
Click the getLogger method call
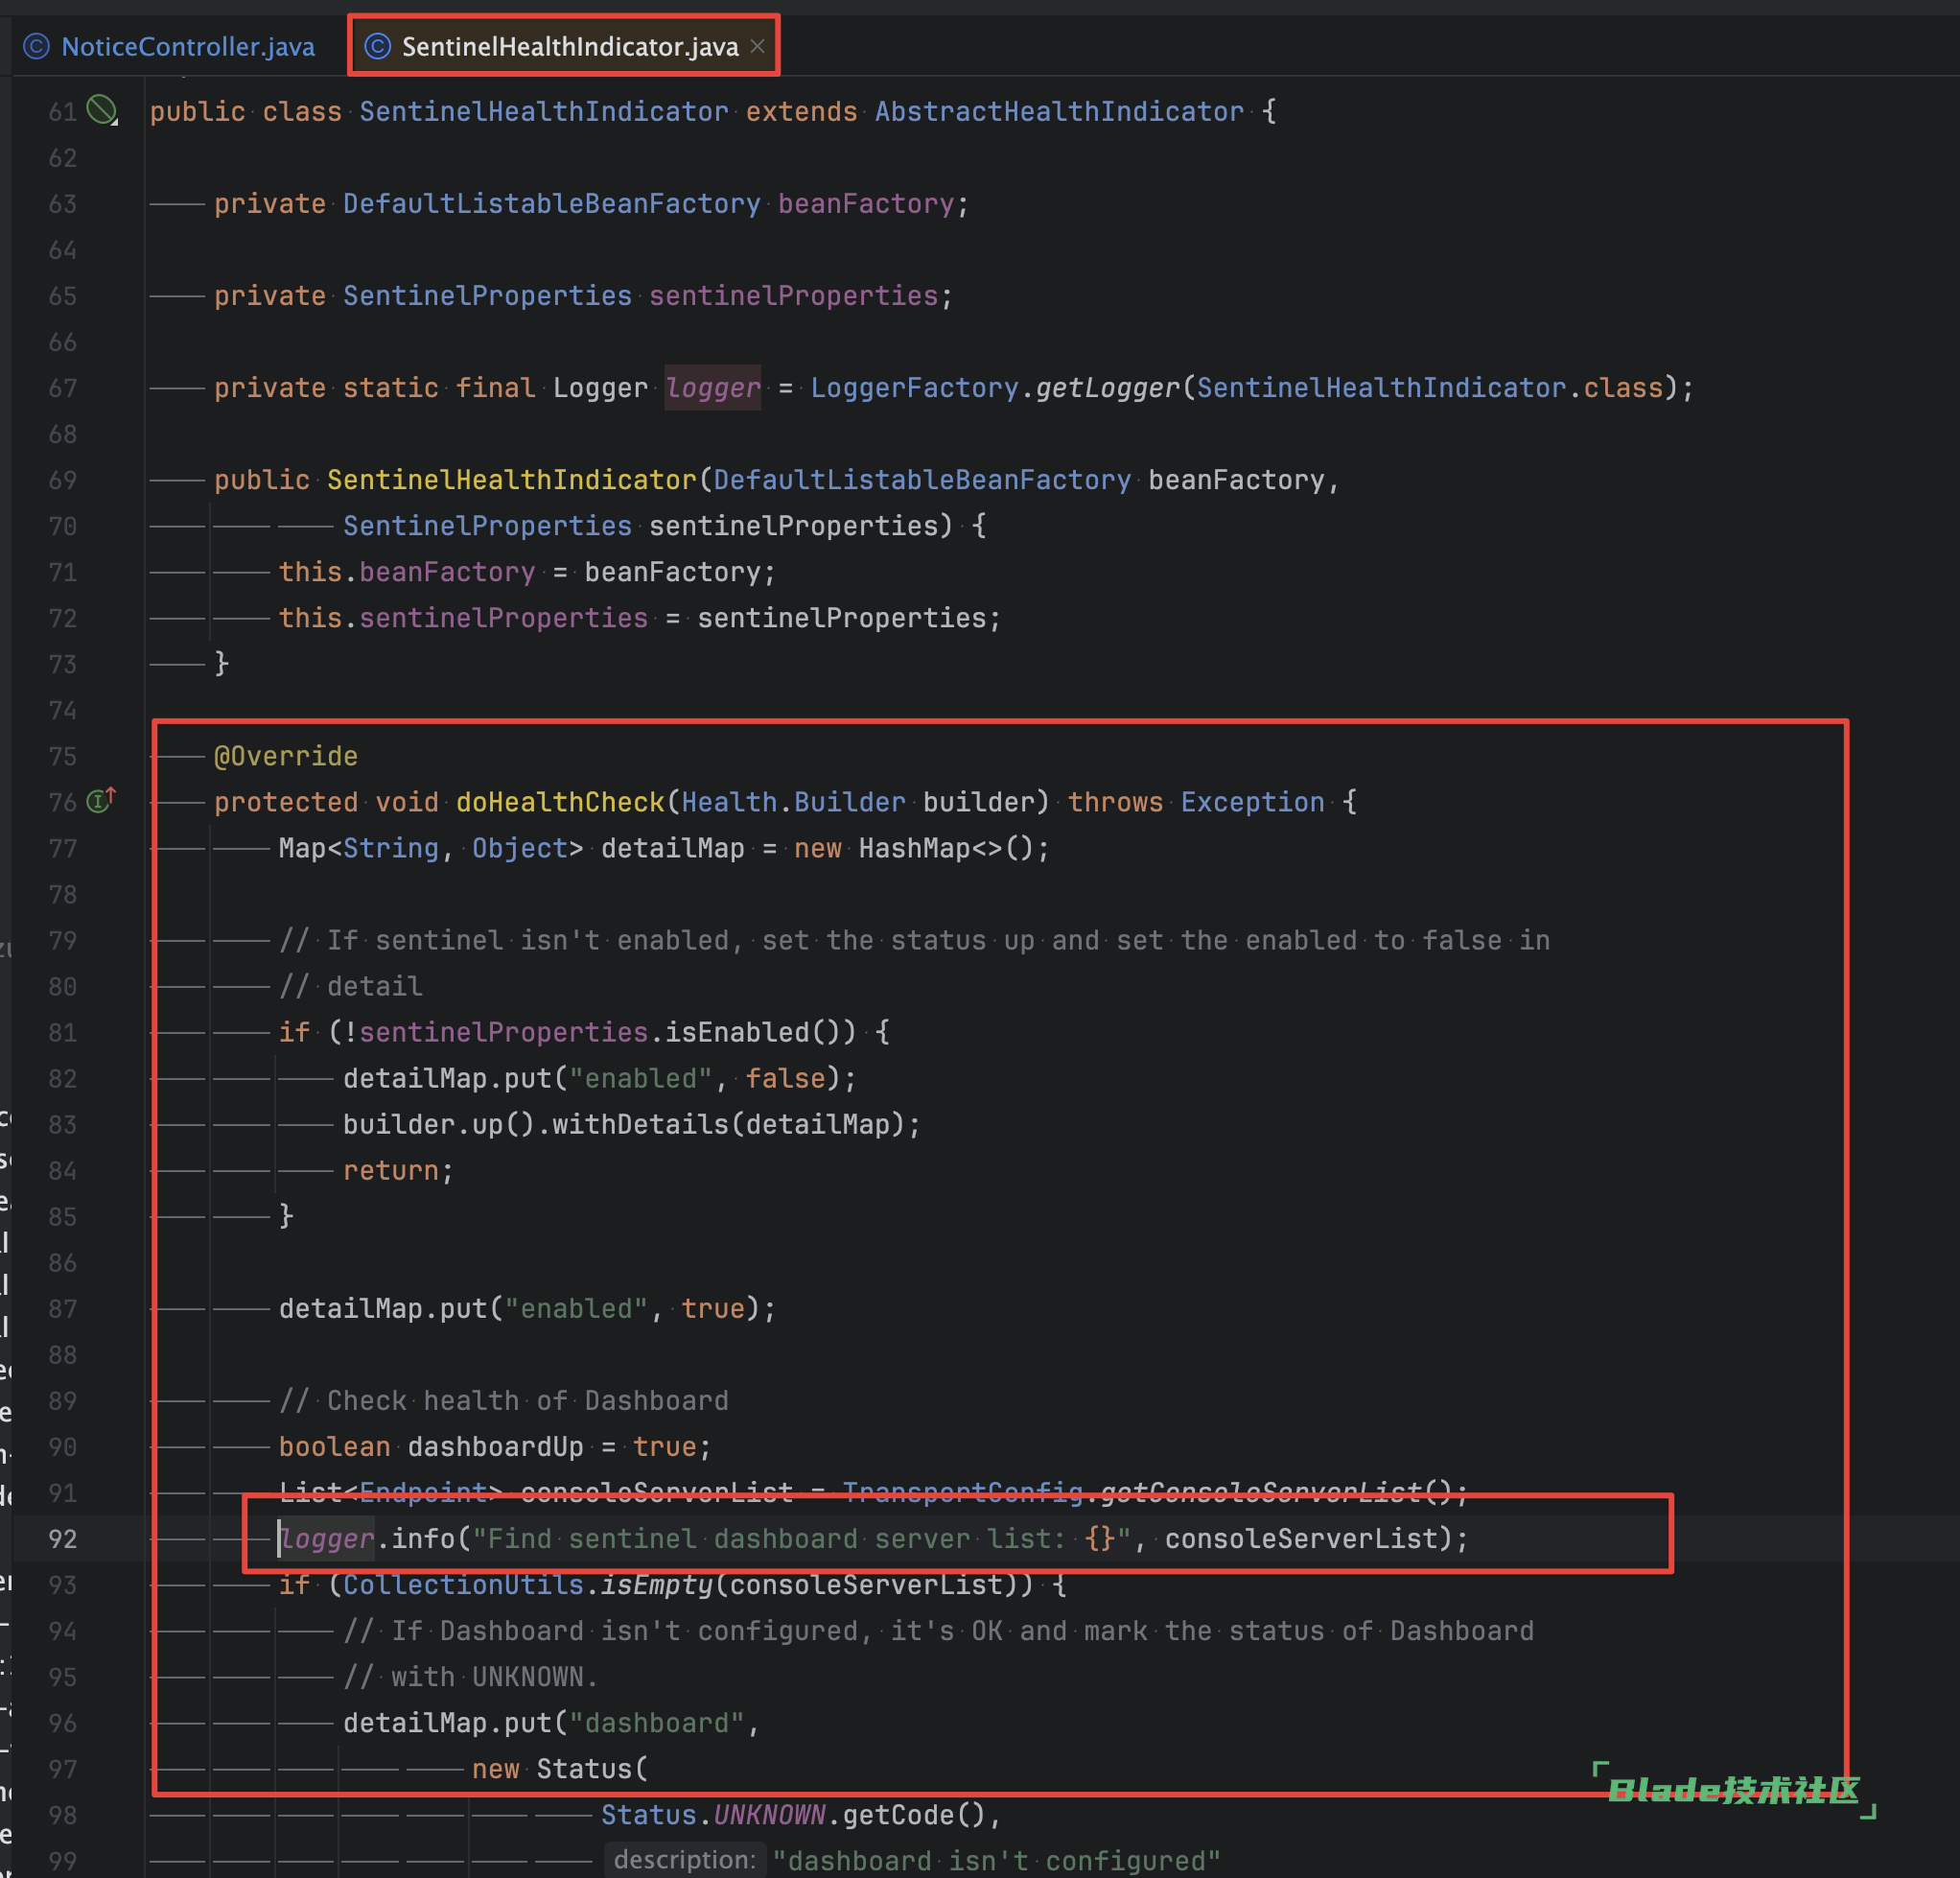coord(1108,387)
